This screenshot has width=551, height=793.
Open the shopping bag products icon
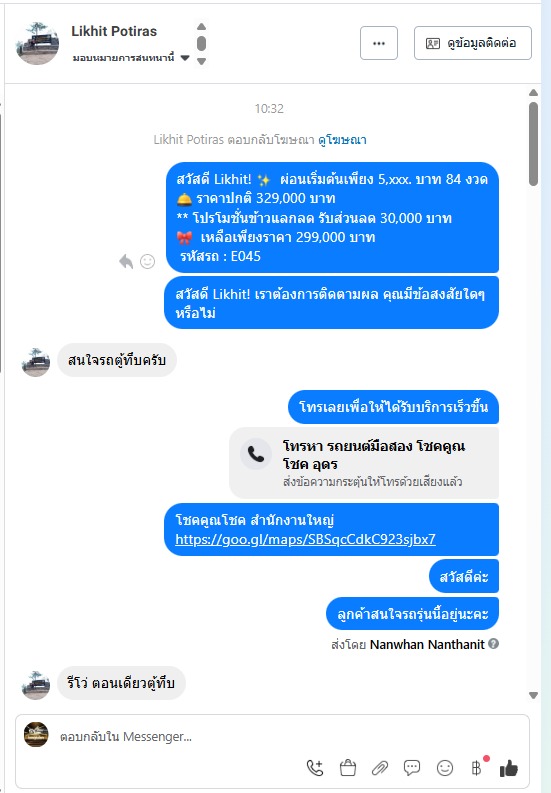pyautogui.click(x=348, y=768)
